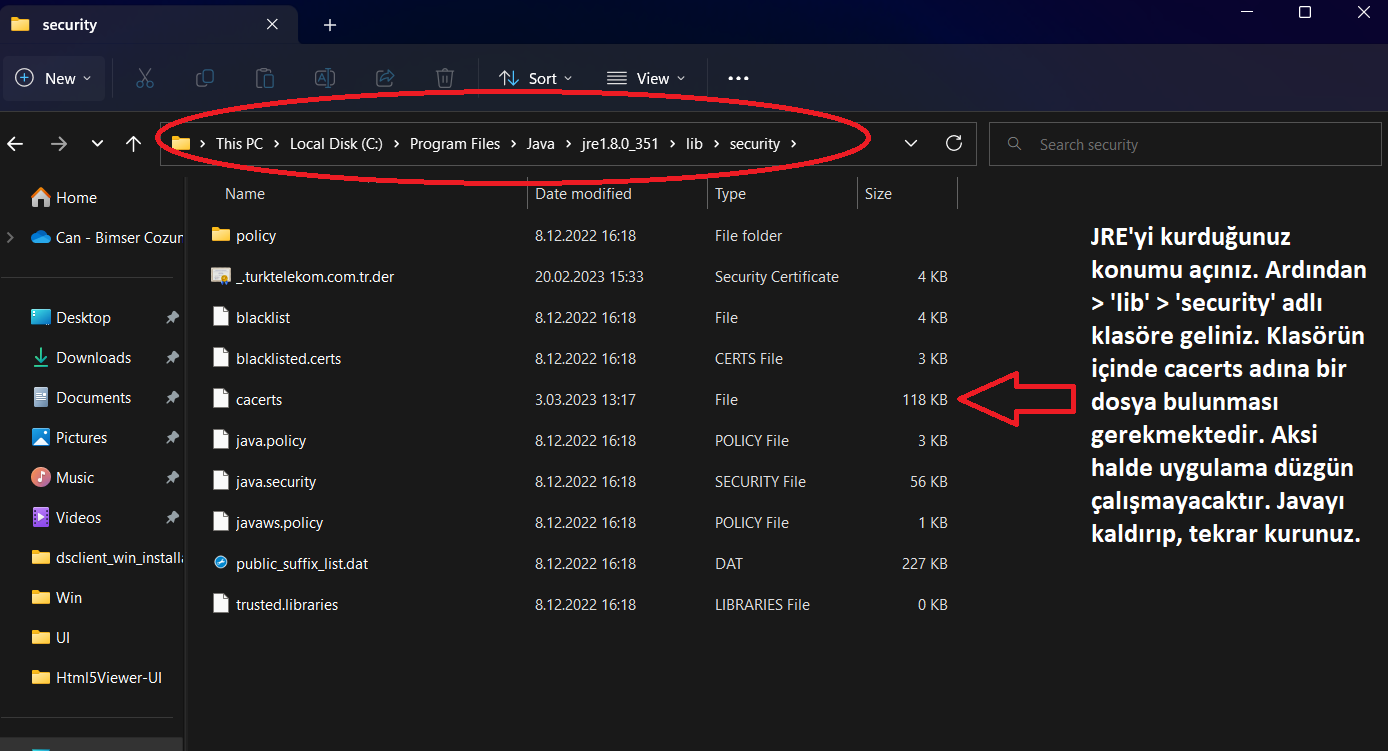
Task: Open the Sort dropdown
Action: 536,78
